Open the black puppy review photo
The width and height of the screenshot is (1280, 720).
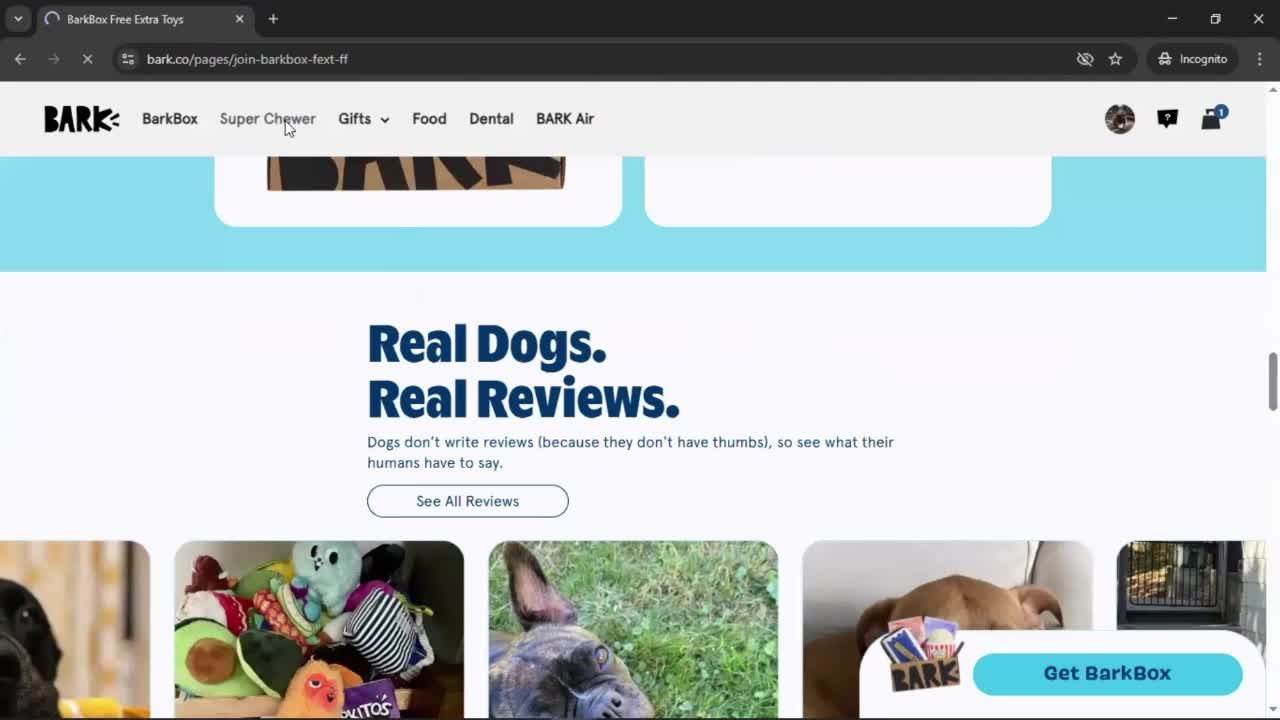coord(75,630)
